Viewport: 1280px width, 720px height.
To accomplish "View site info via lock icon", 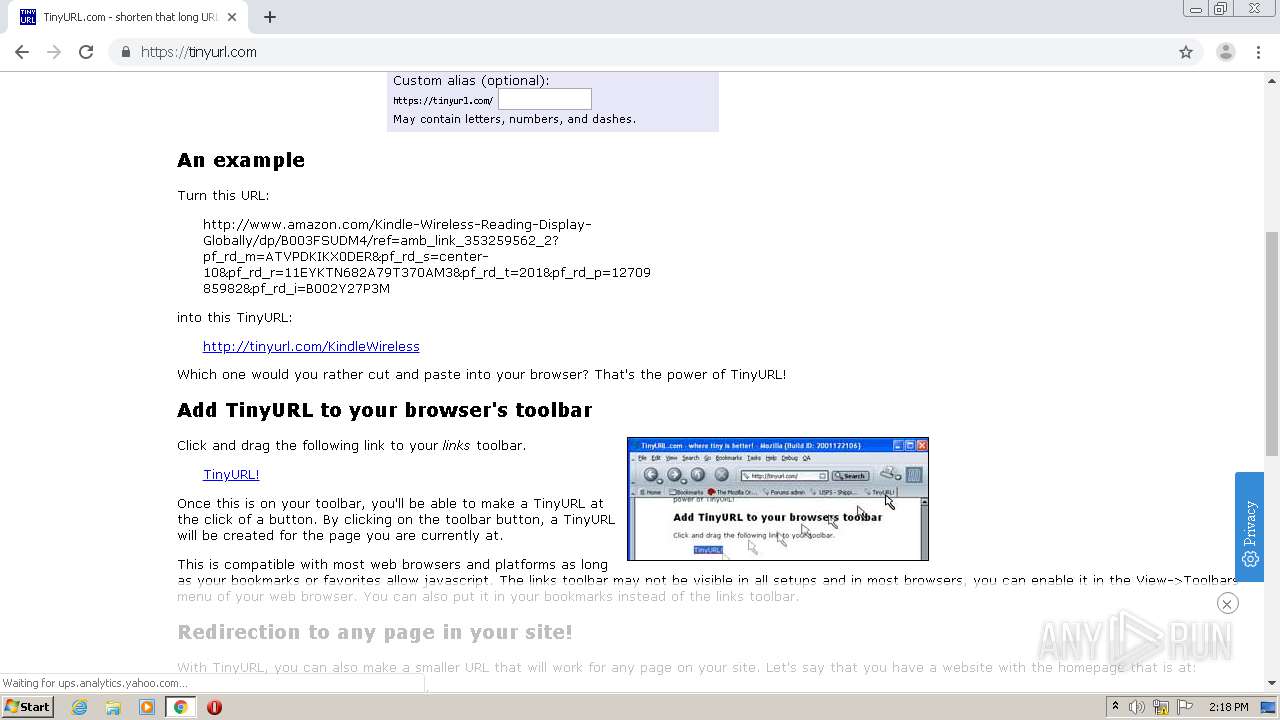I will (x=126, y=52).
